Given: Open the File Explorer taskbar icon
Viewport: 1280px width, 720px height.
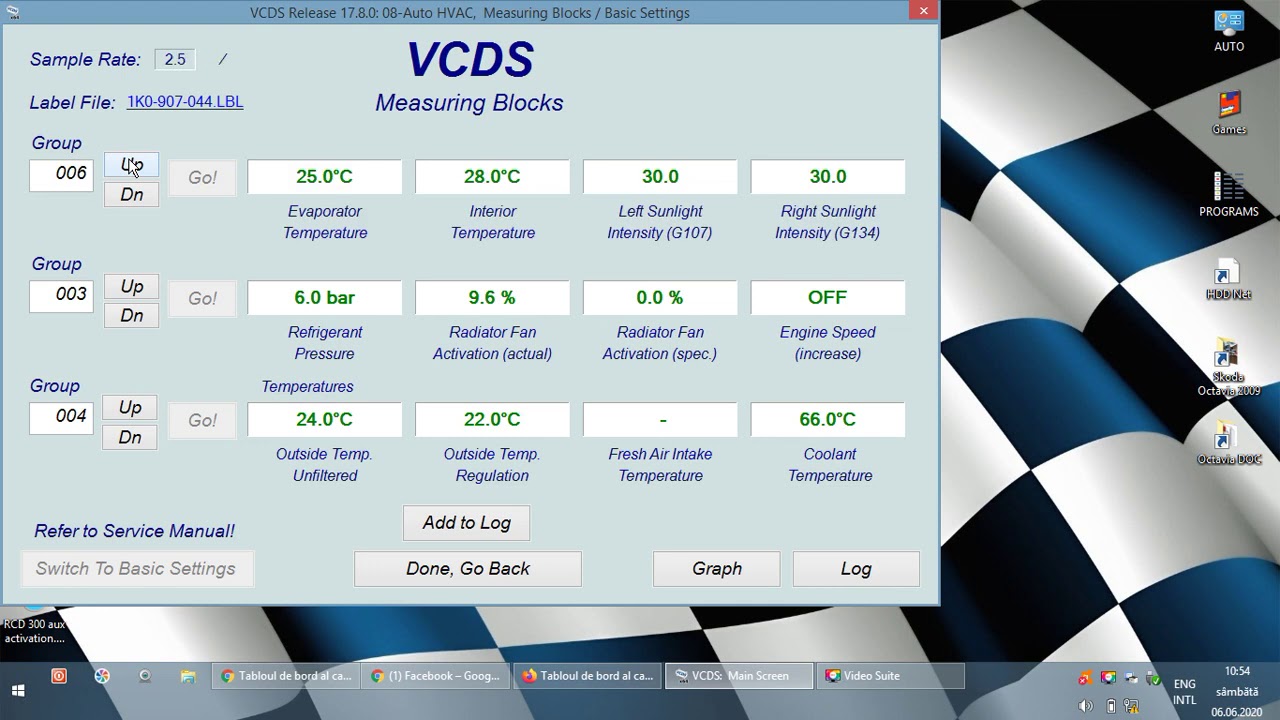Looking at the screenshot, I should [x=188, y=676].
